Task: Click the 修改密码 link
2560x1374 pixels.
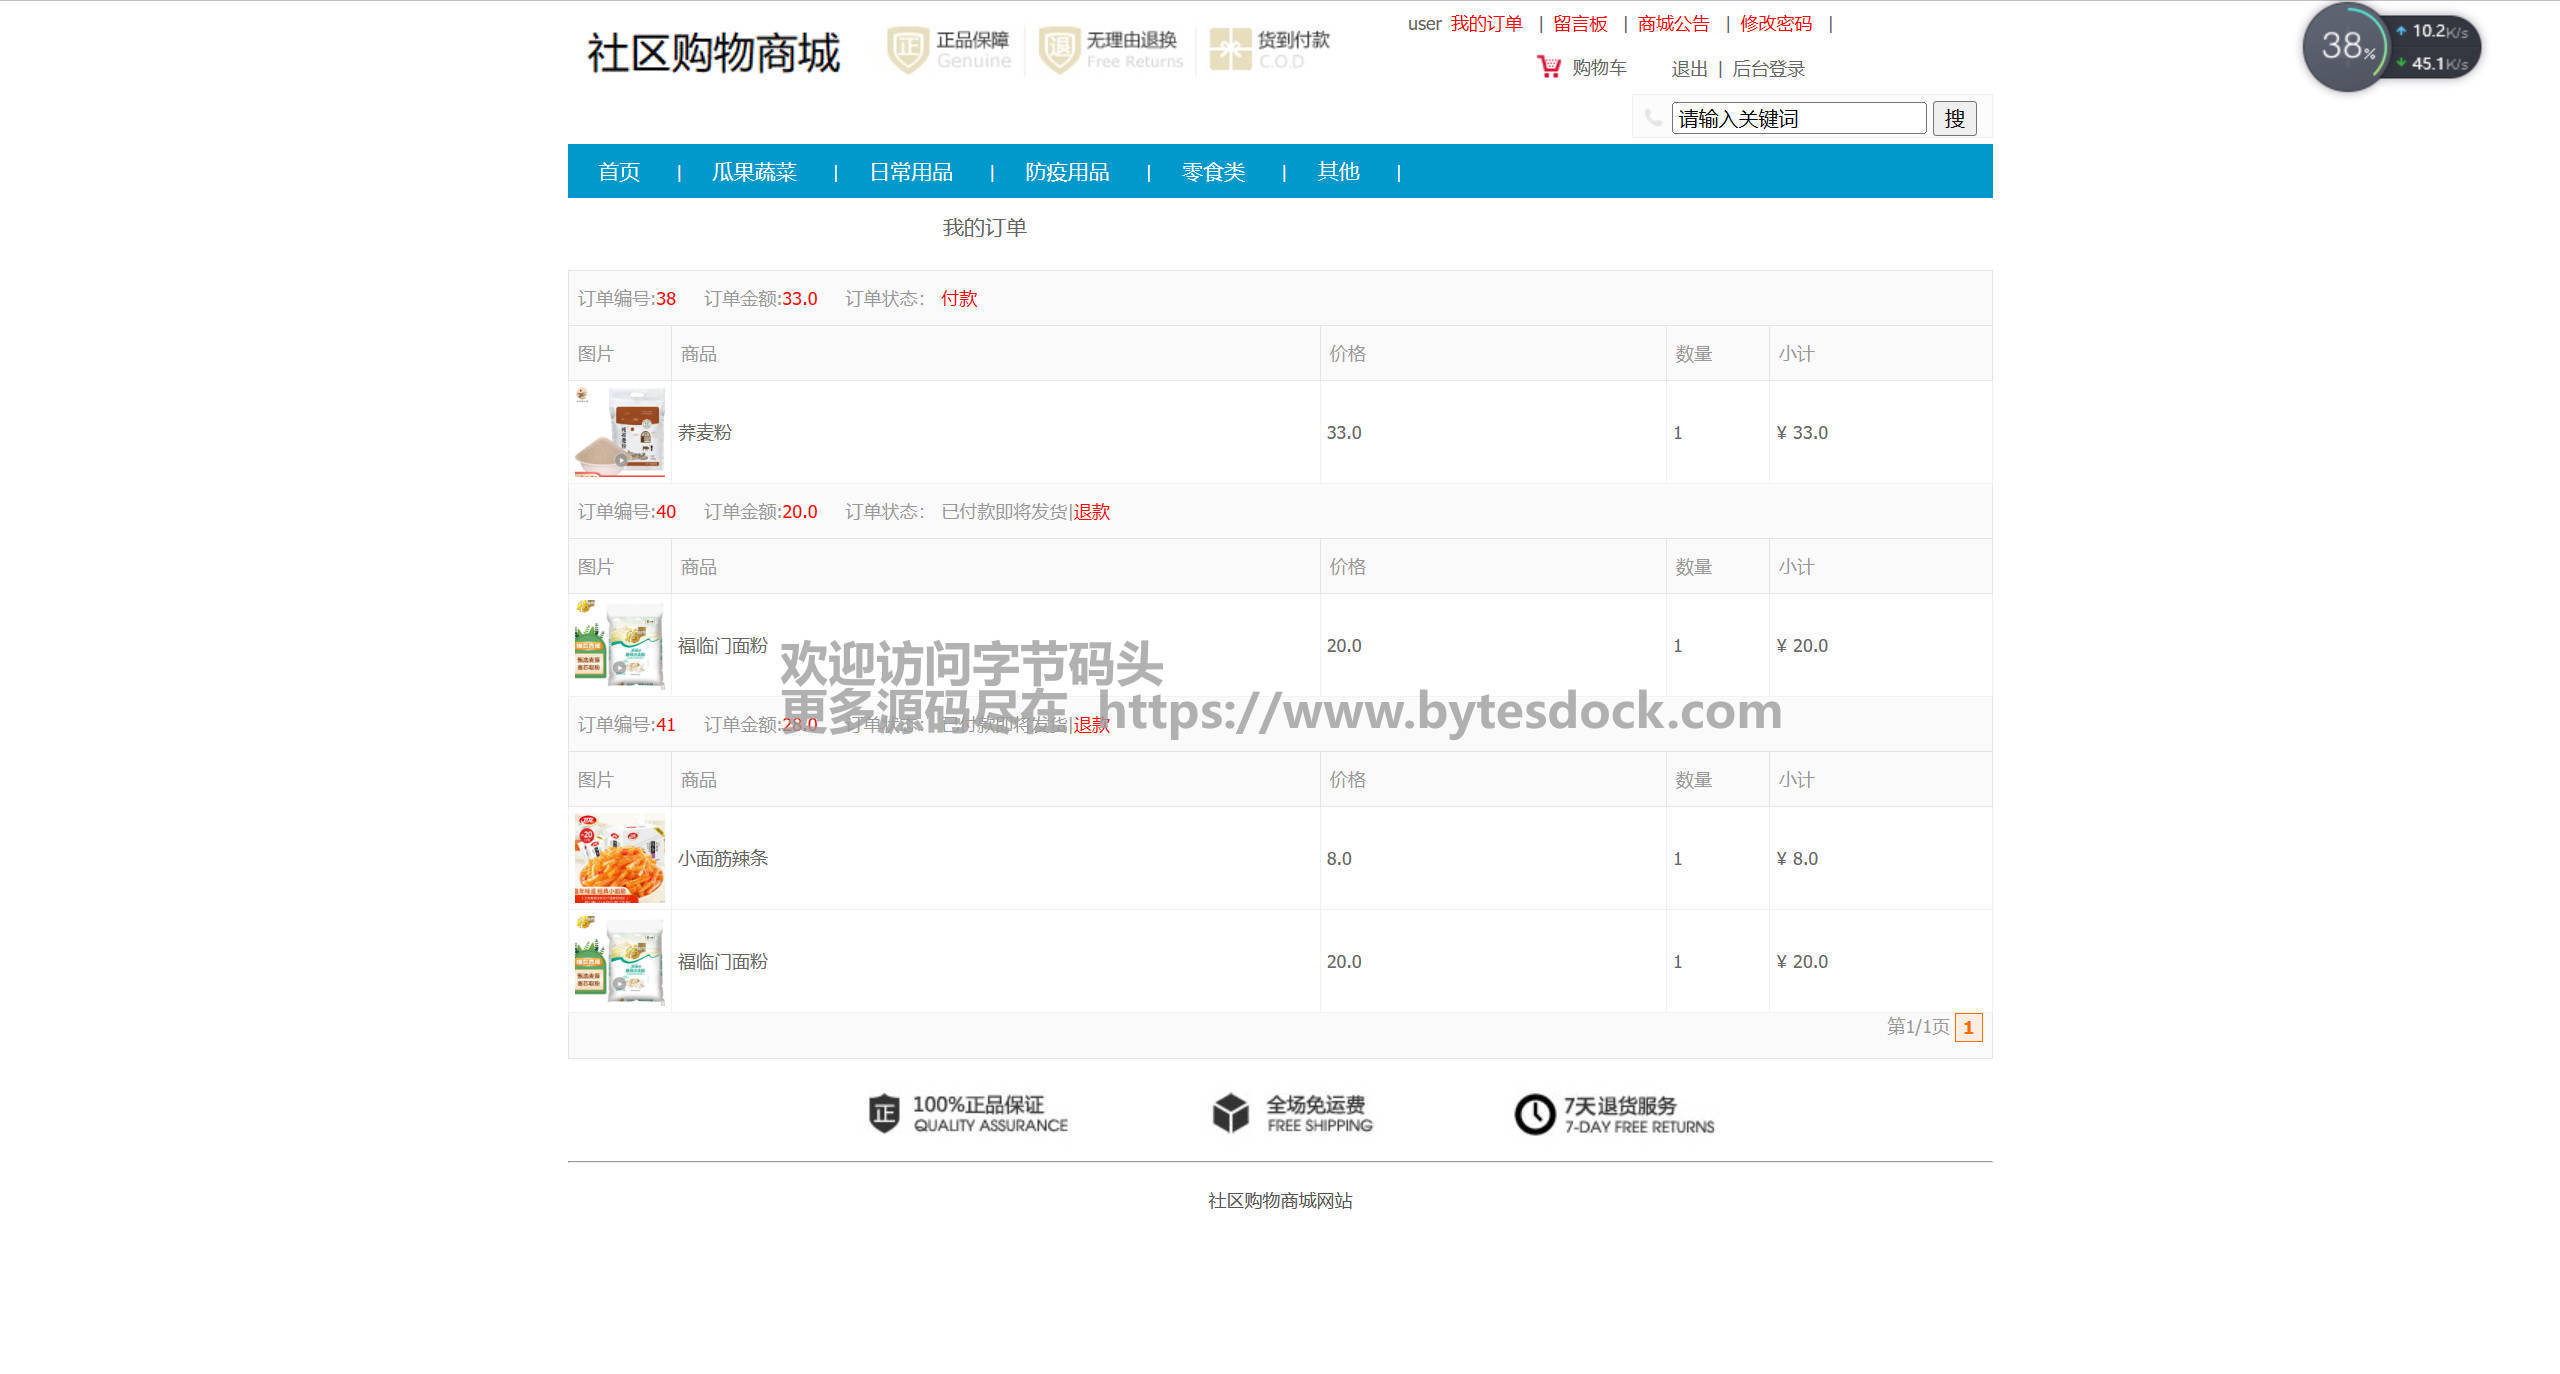Action: [x=1776, y=24]
